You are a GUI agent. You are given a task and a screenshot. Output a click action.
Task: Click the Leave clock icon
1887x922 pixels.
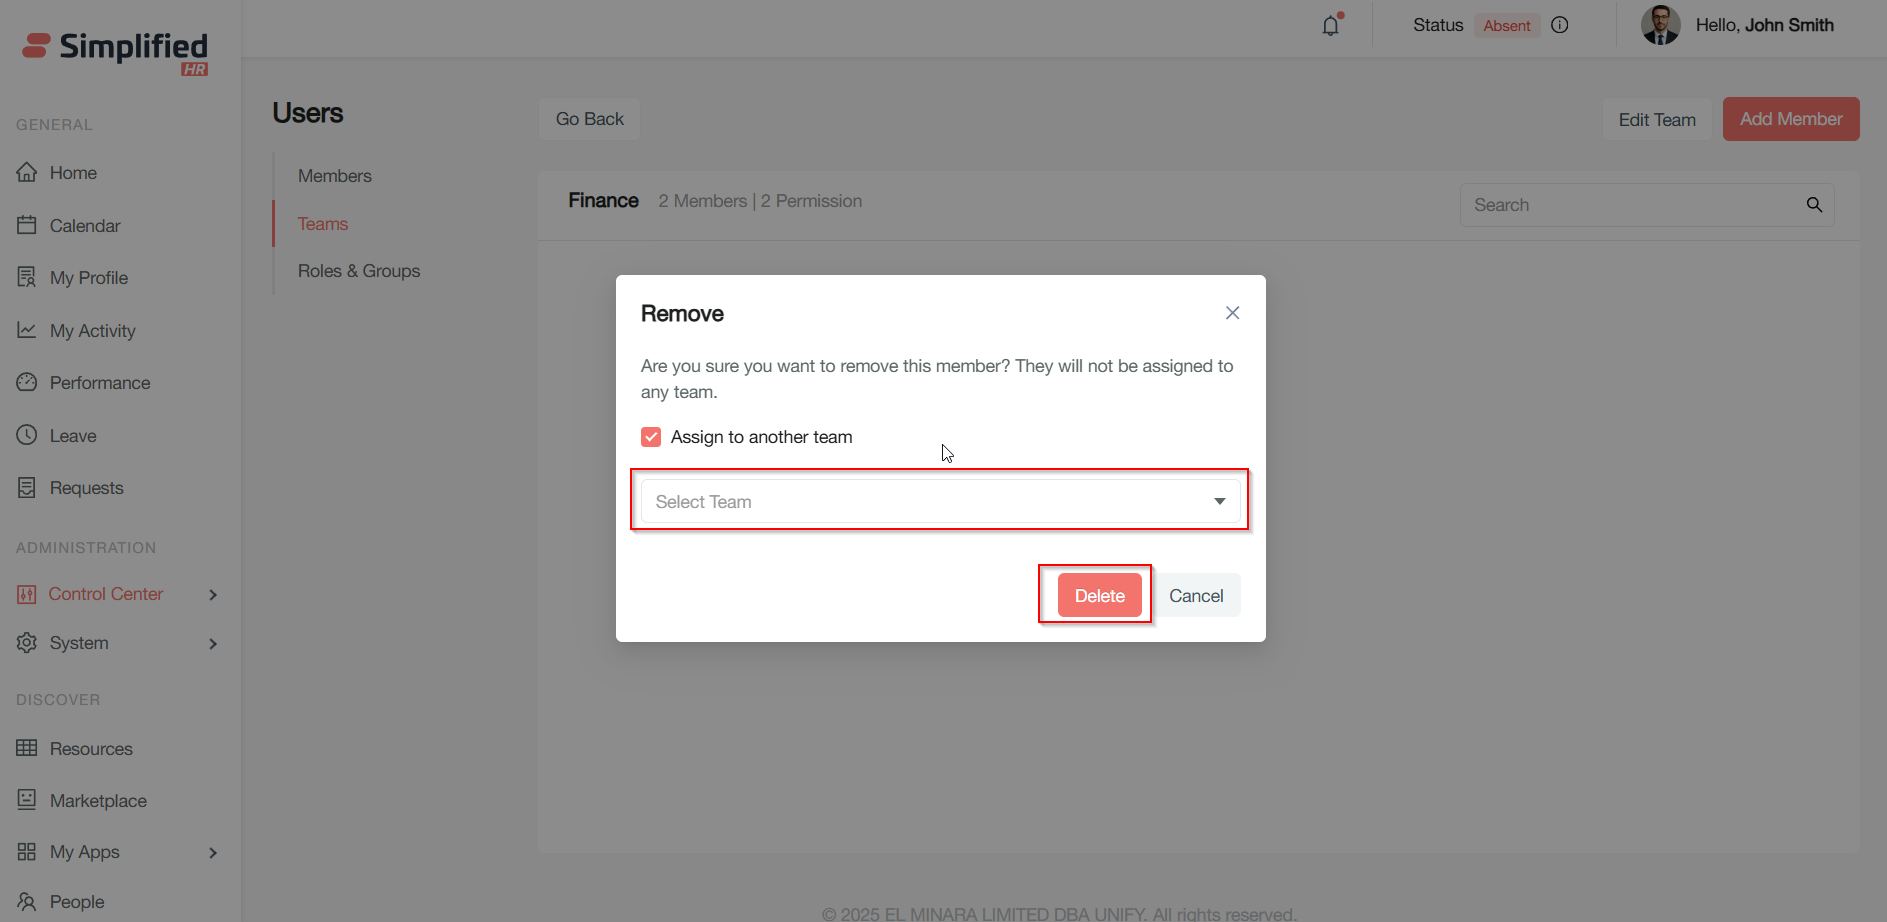[27, 435]
